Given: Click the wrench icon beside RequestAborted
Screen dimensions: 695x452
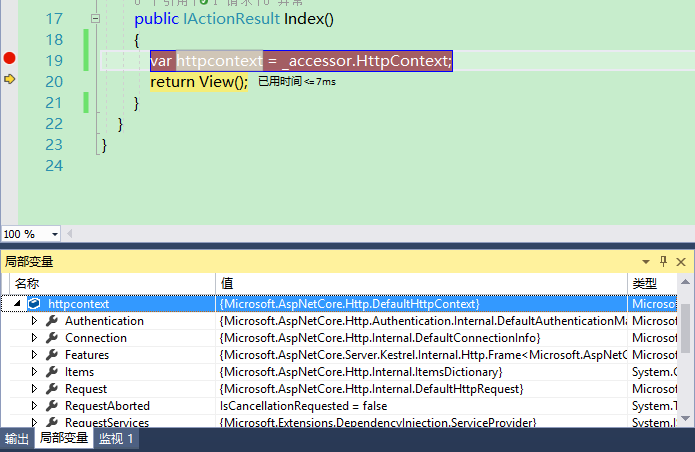Looking at the screenshot, I should [x=52, y=405].
